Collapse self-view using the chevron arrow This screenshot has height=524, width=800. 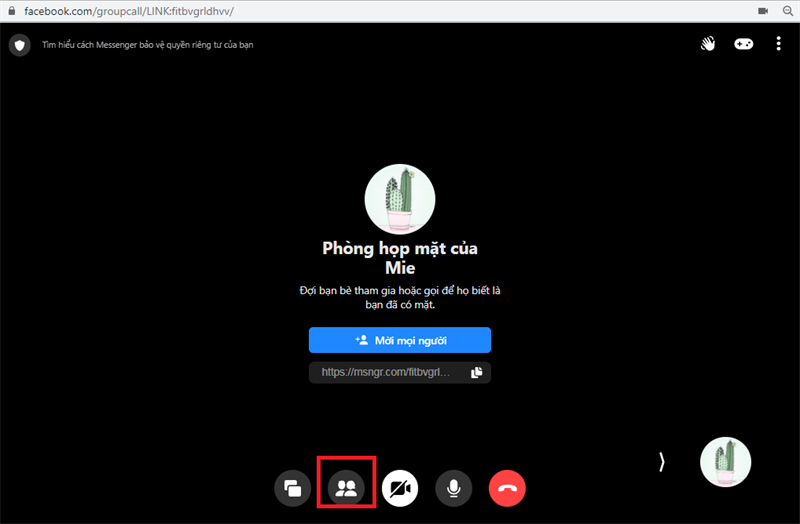click(x=662, y=462)
